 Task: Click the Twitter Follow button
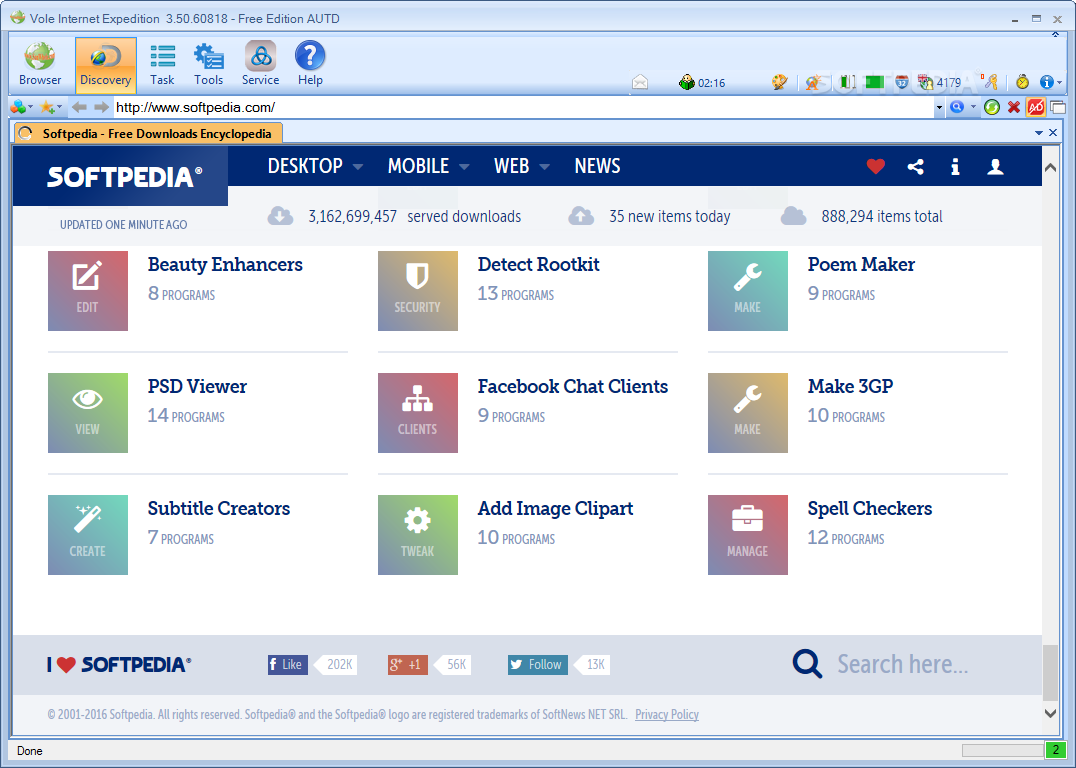click(538, 664)
